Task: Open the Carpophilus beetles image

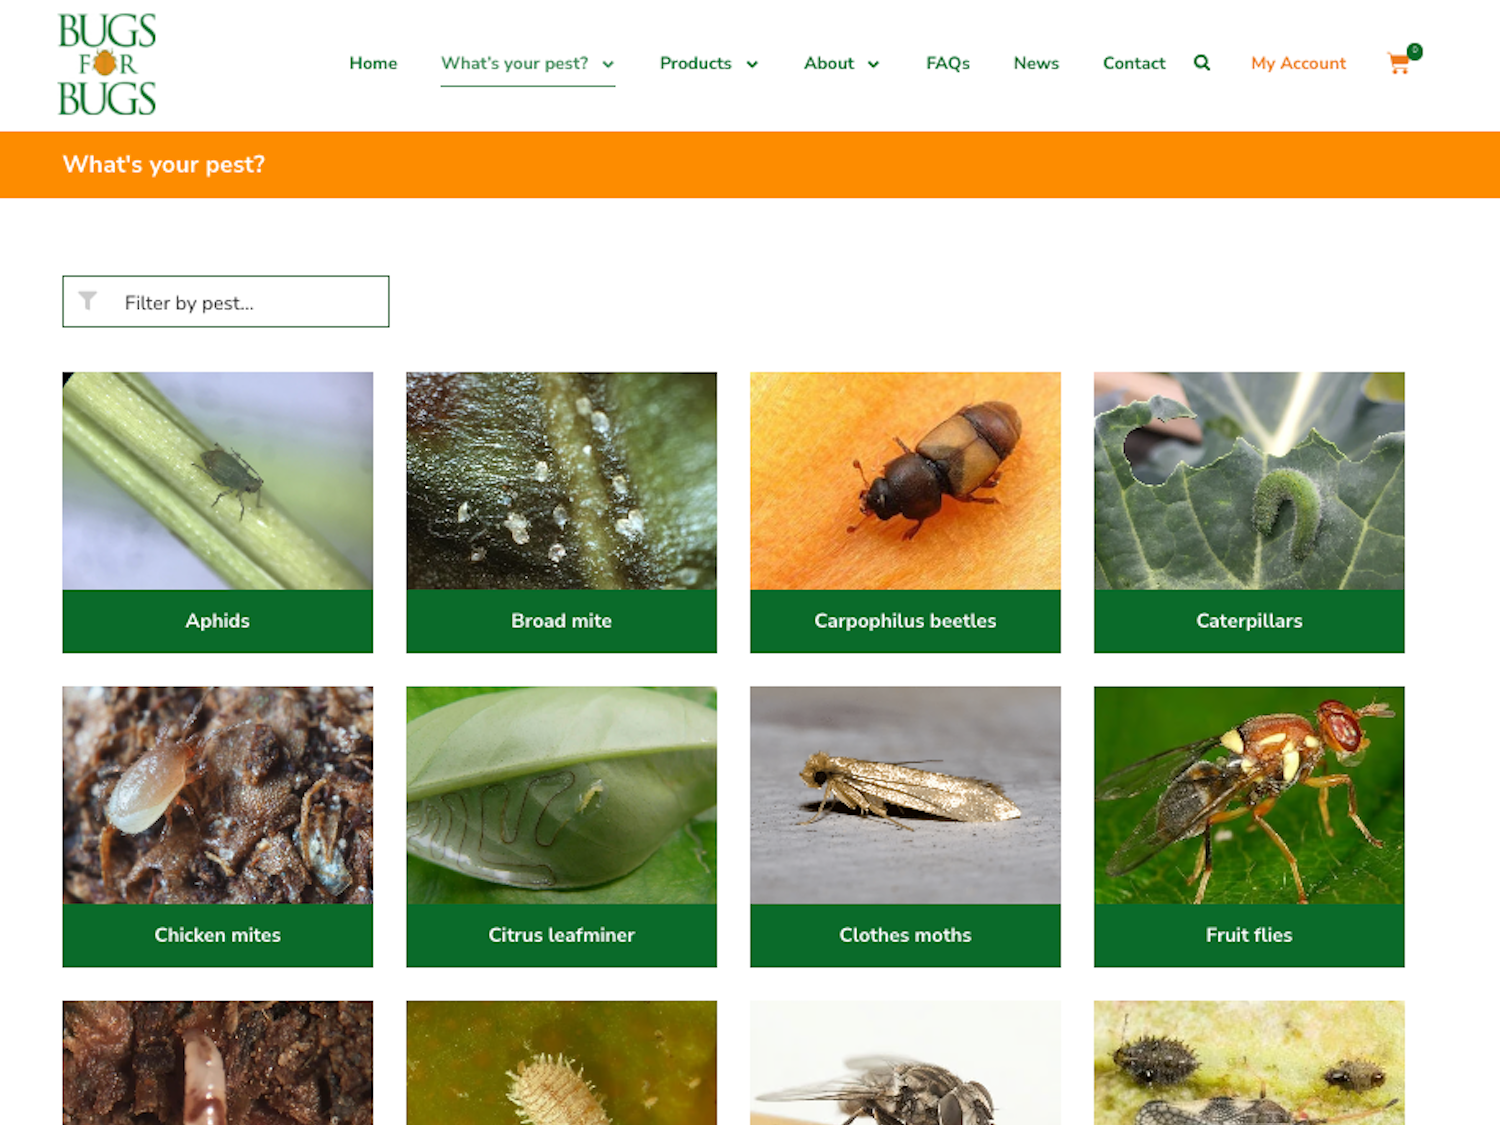Action: [x=905, y=481]
